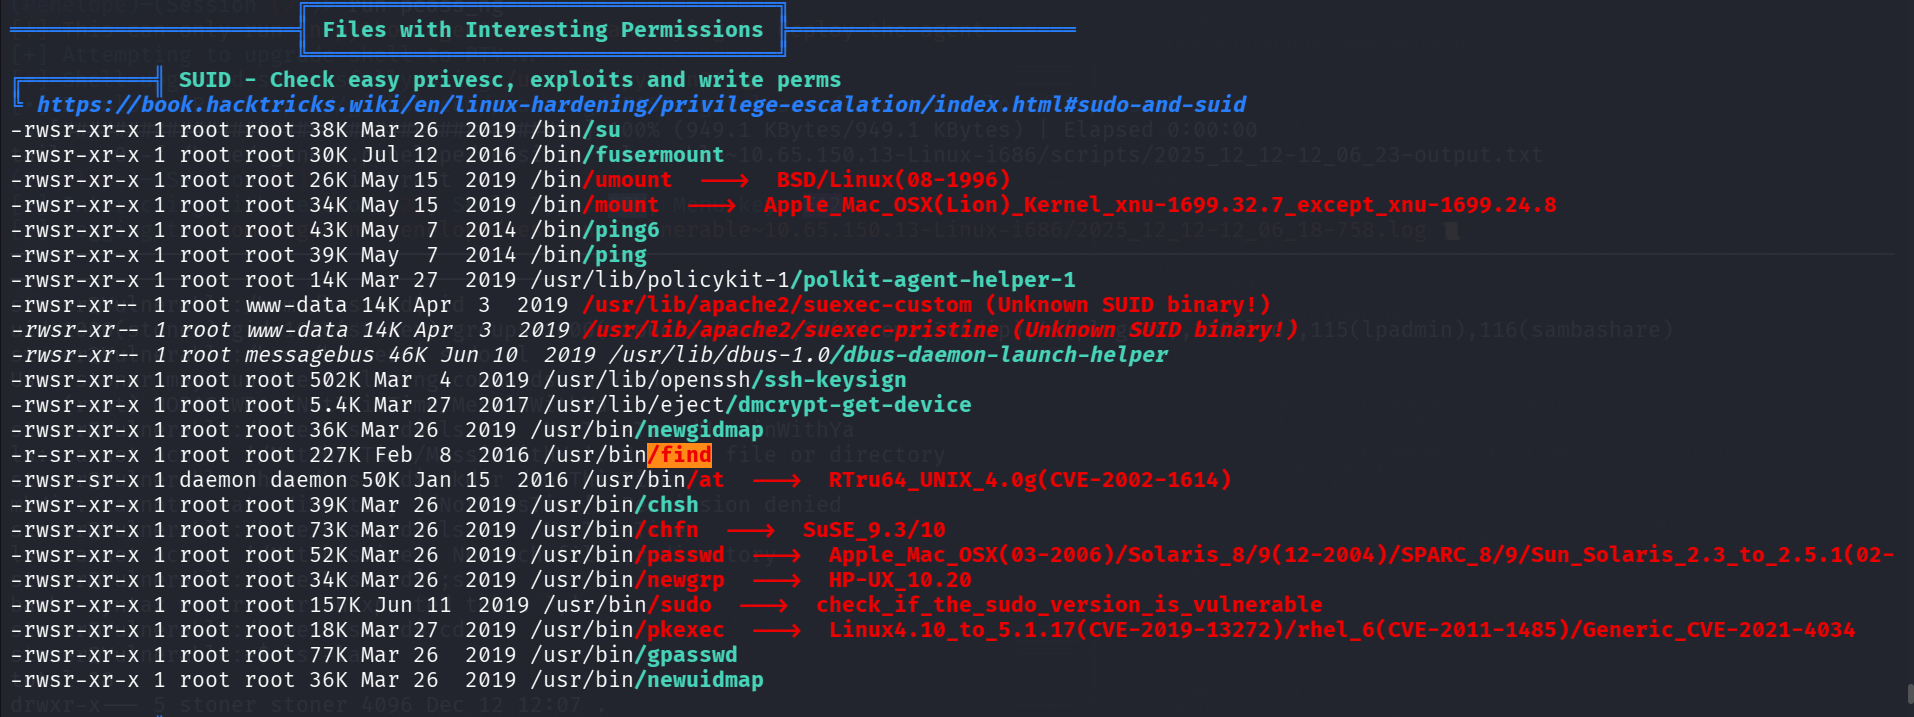Click the orange-highlighted /find binary name
Image resolution: width=1914 pixels, height=717 pixels.
click(x=680, y=455)
